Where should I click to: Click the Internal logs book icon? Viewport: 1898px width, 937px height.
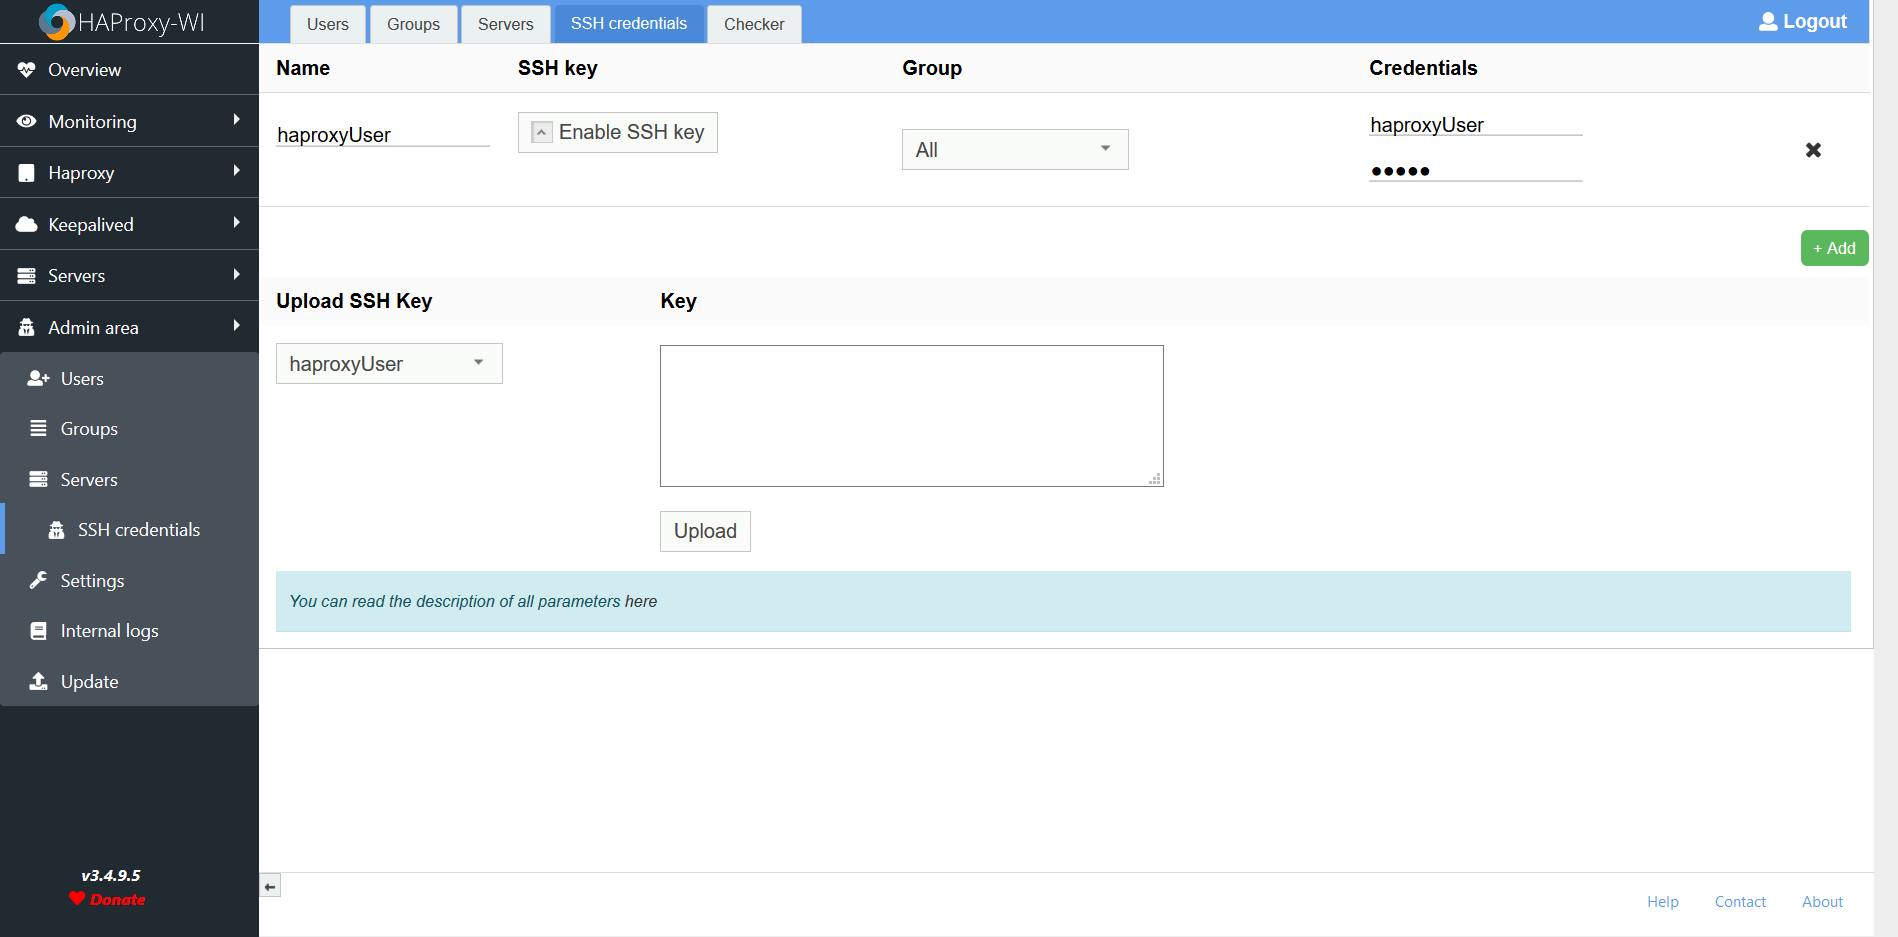point(39,631)
